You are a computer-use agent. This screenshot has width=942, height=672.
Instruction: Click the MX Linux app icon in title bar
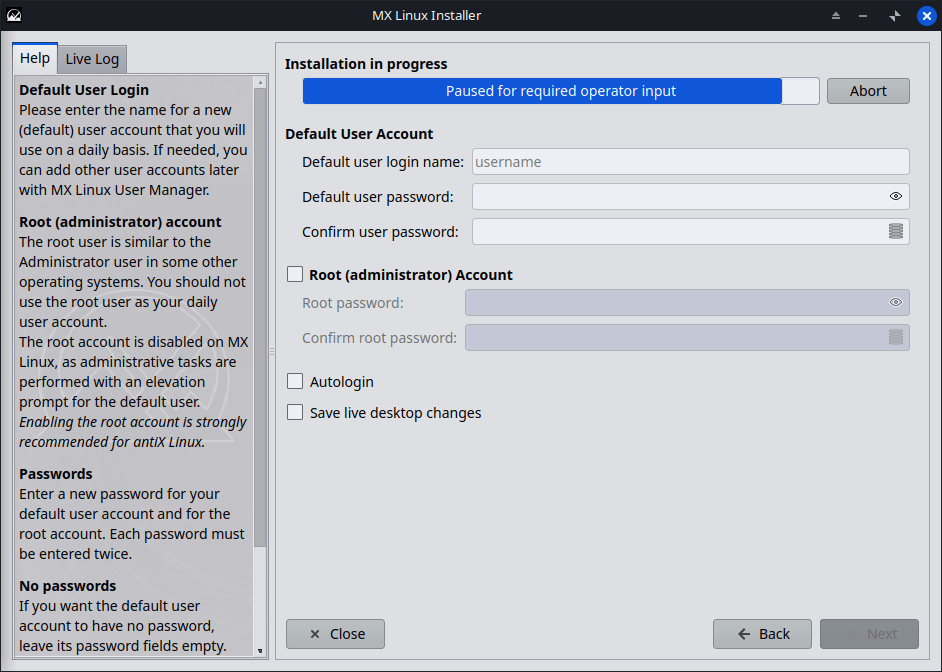(14, 15)
